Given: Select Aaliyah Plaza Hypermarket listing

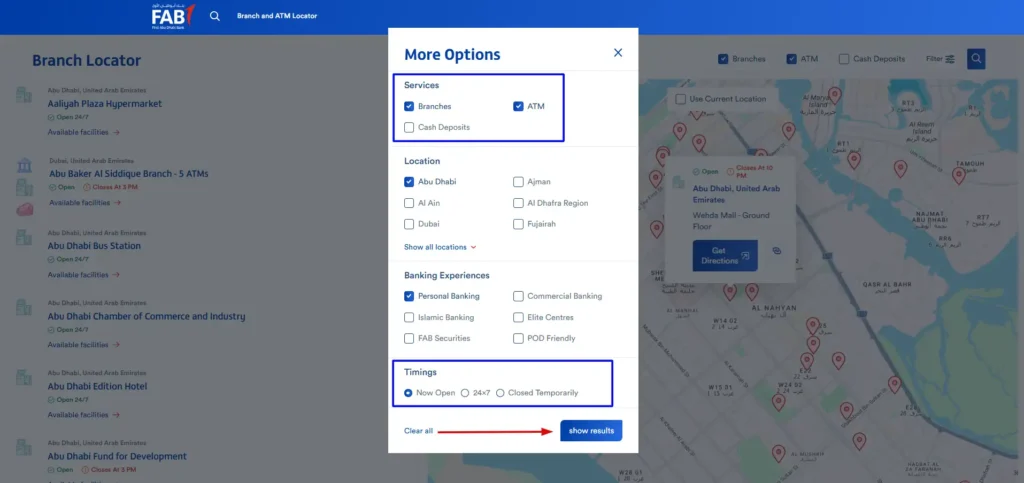Looking at the screenshot, I should point(104,104).
